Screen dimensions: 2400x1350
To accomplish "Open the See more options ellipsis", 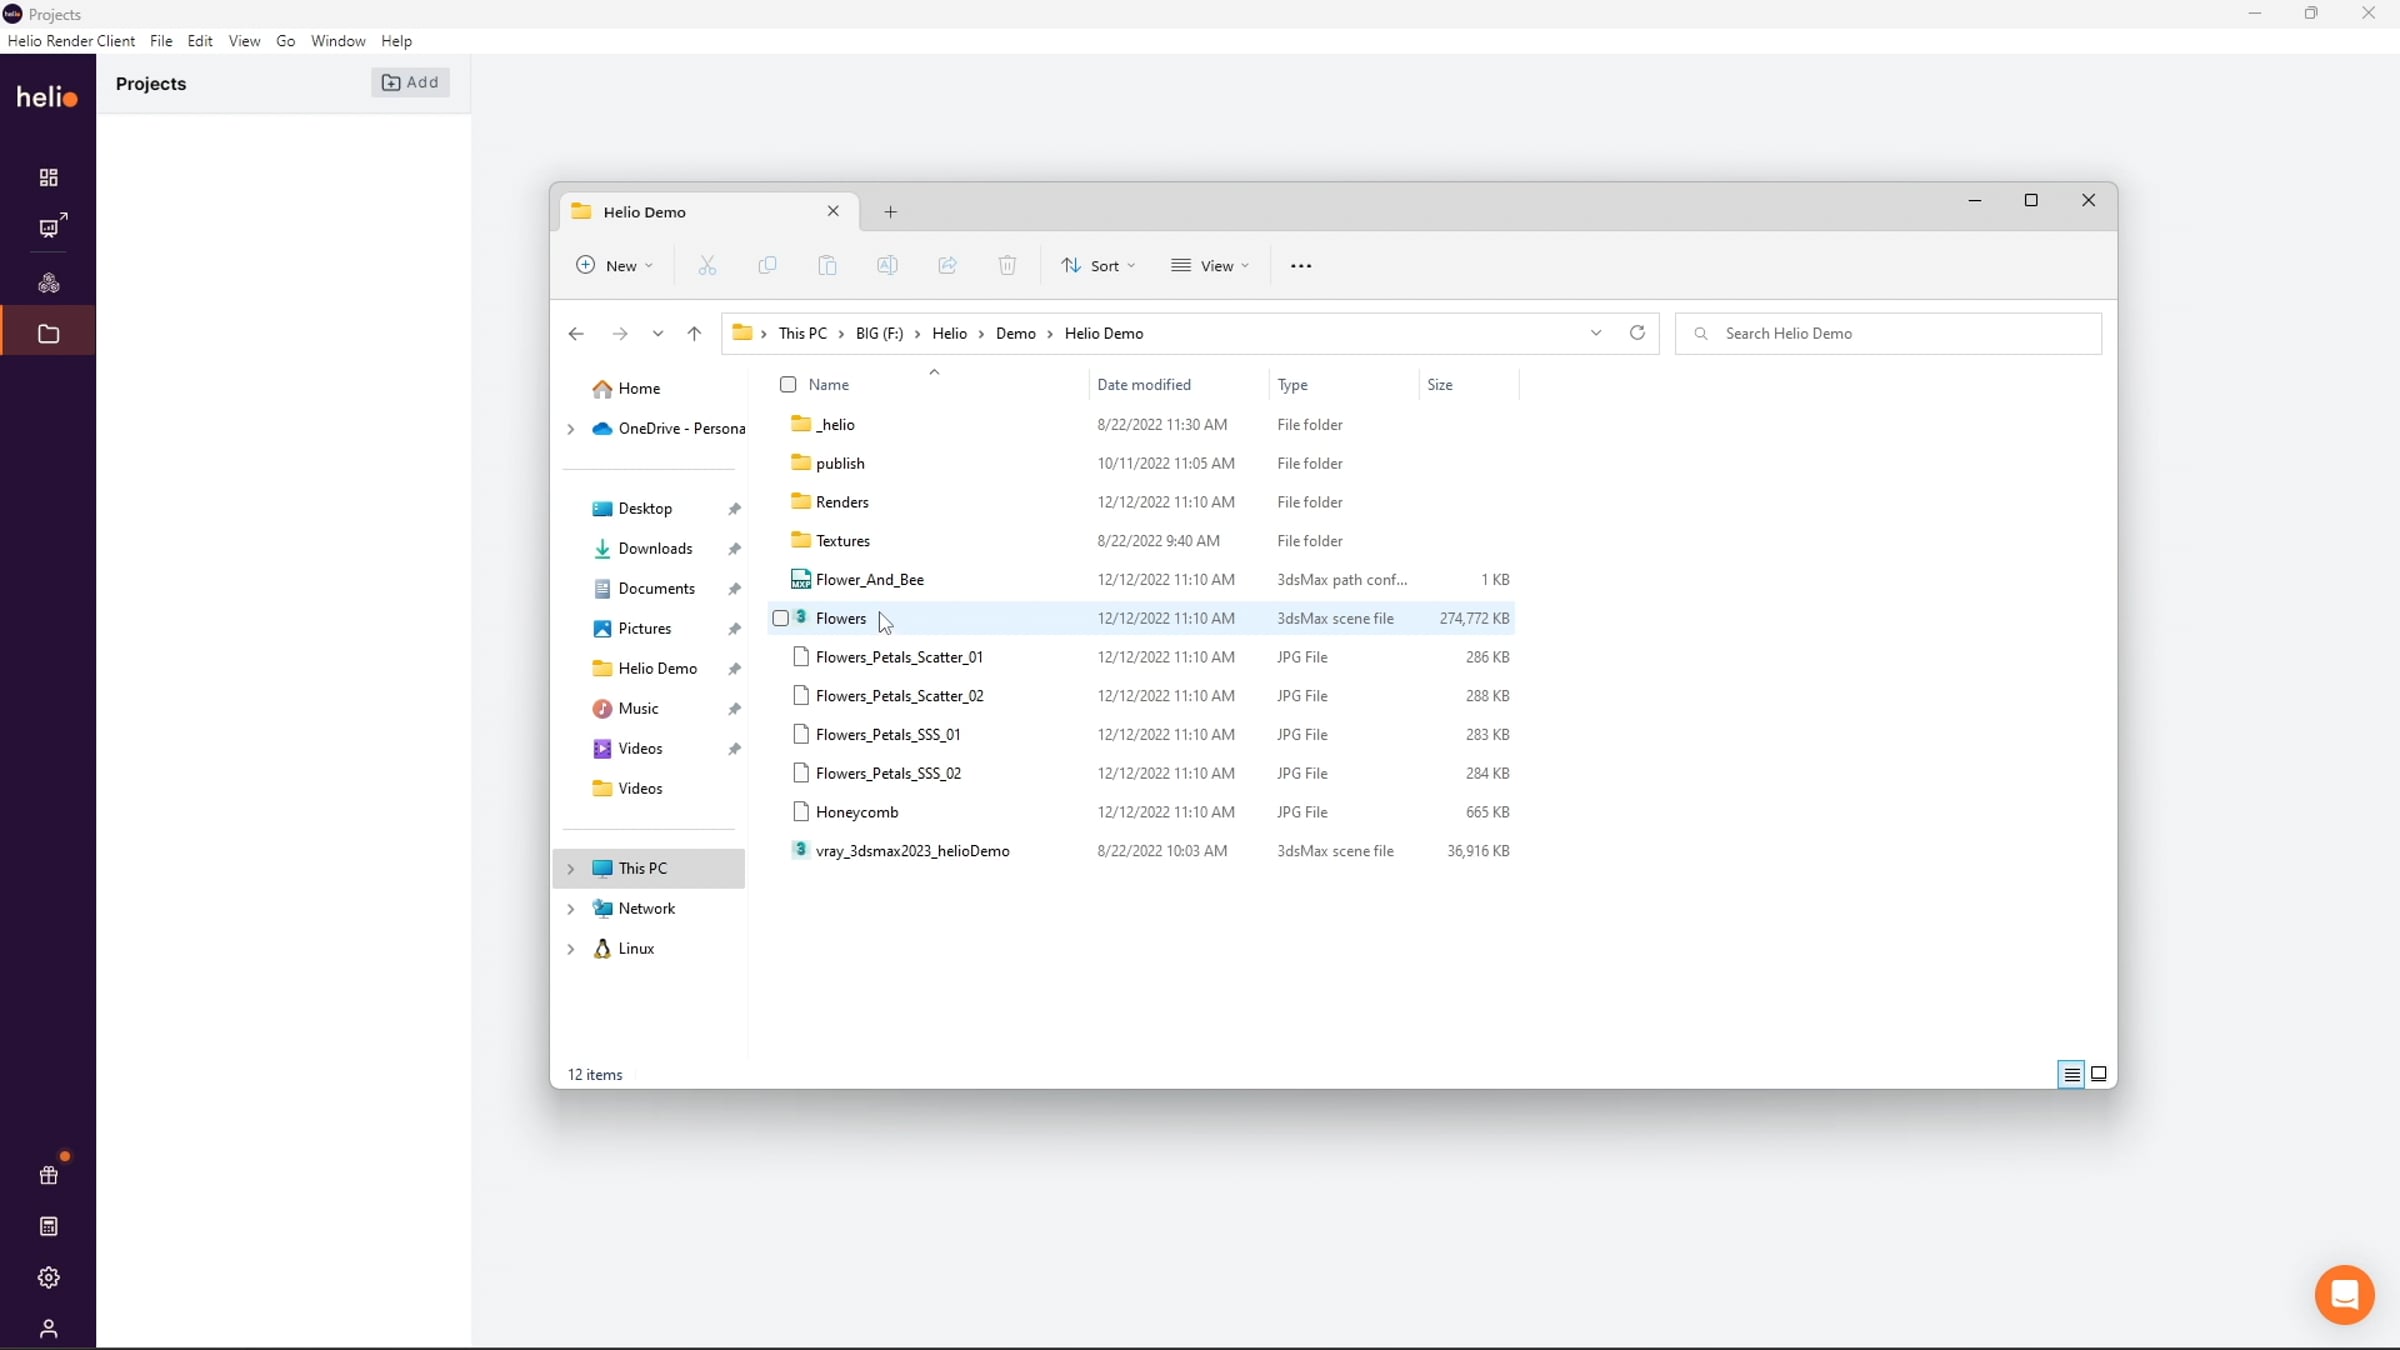I will coord(1301,266).
